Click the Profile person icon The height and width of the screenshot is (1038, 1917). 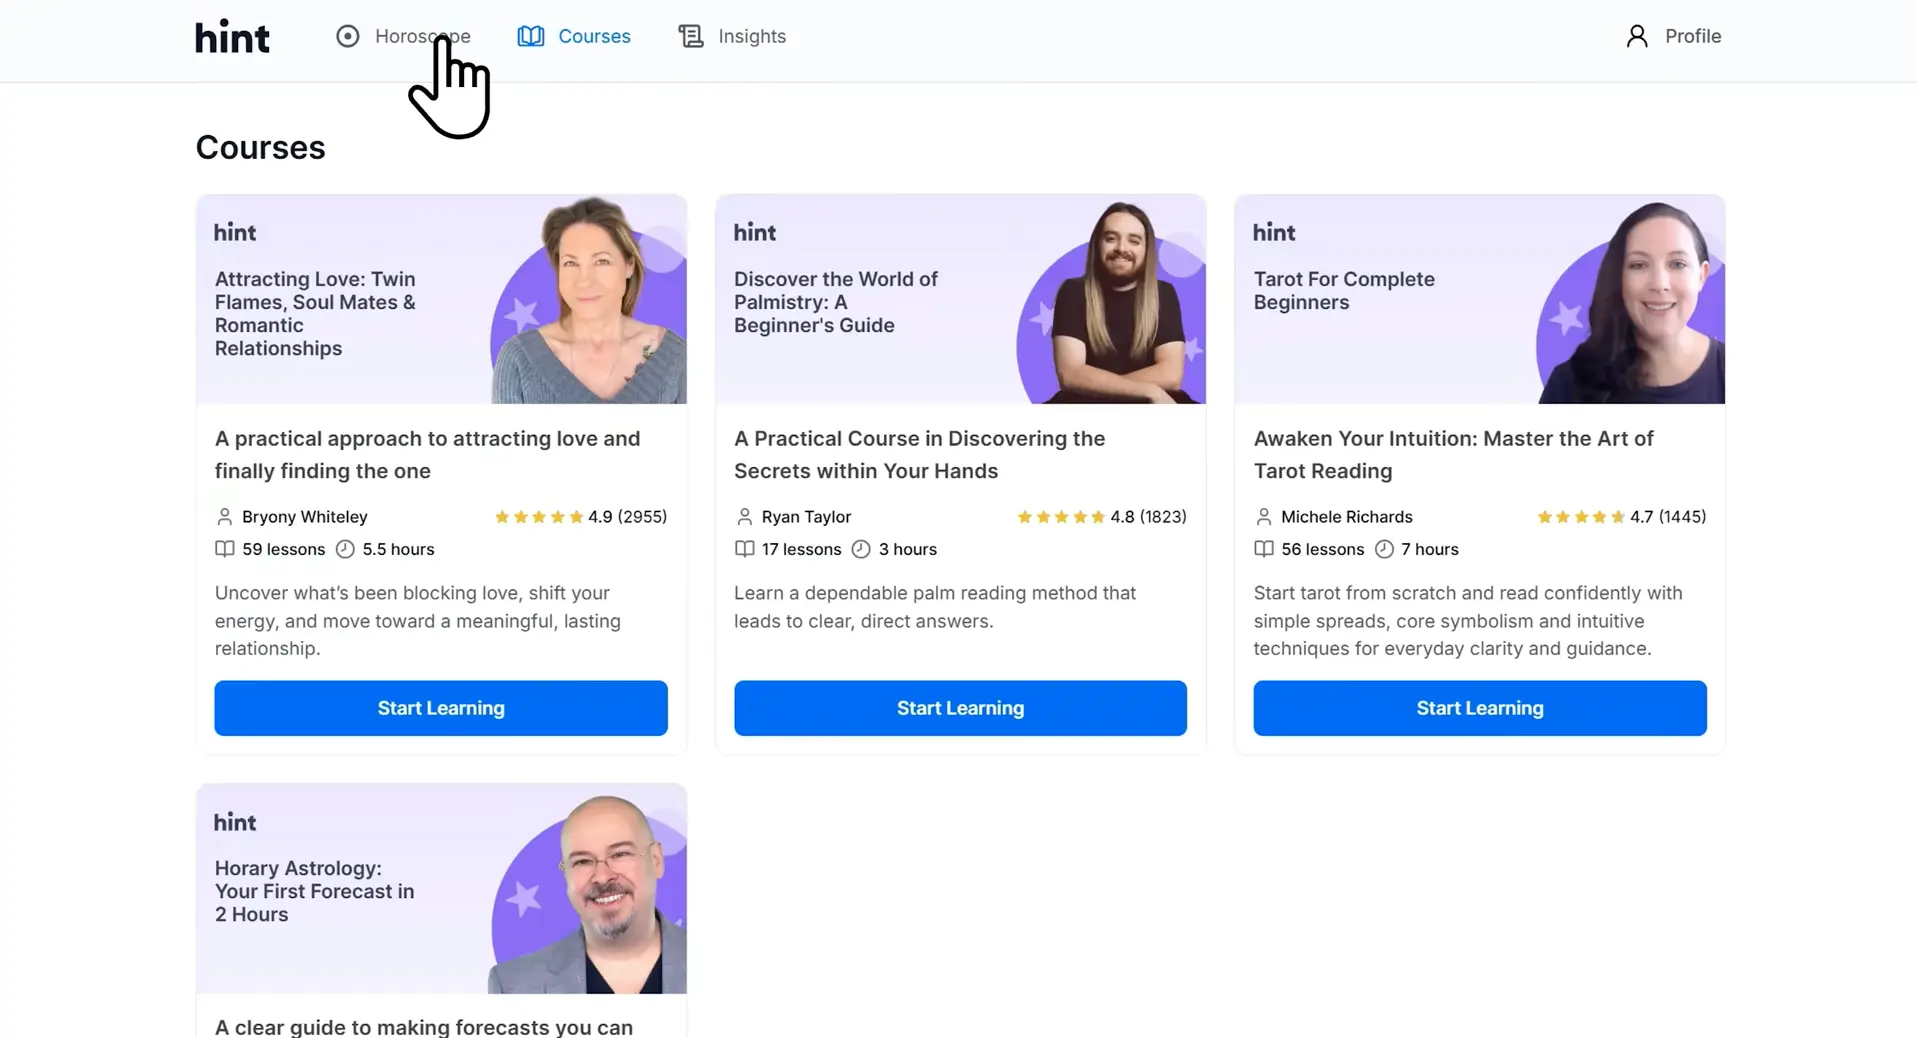pos(1637,36)
